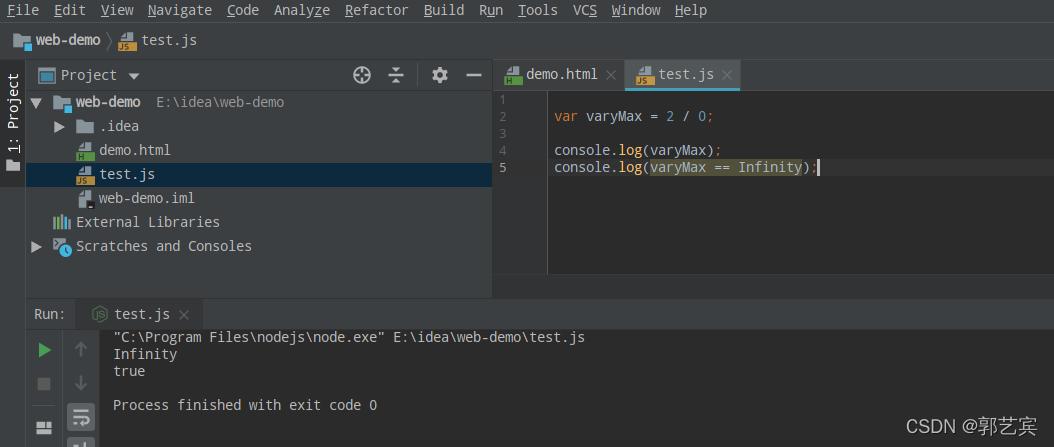Click the true output line in console

pos(129,371)
